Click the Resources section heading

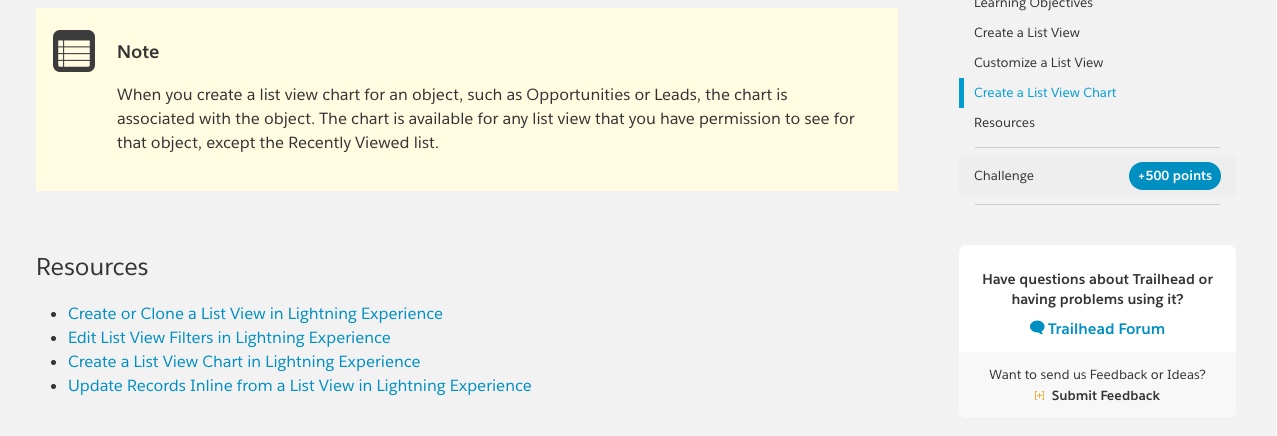92,267
